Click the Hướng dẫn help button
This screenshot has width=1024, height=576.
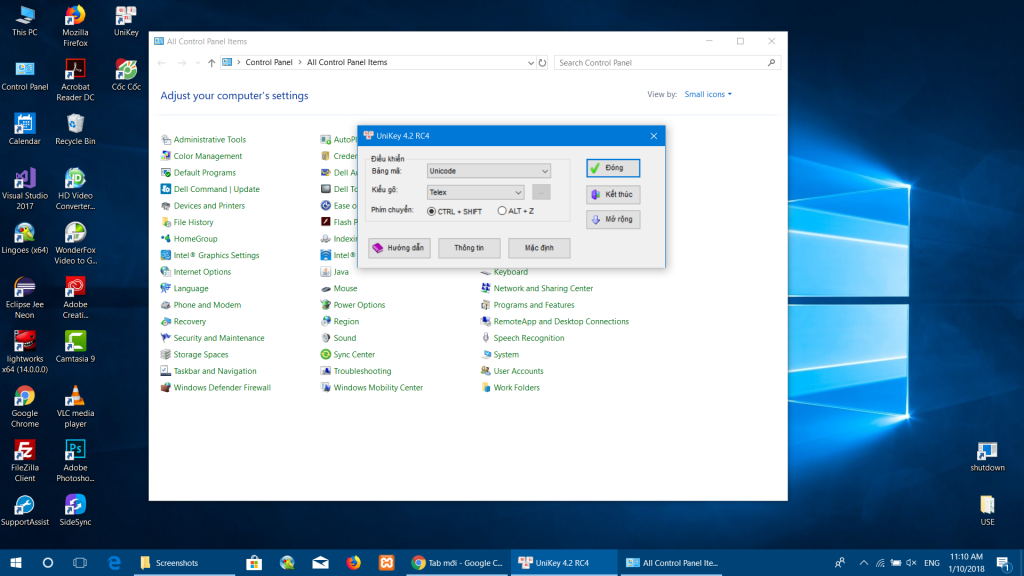point(399,248)
